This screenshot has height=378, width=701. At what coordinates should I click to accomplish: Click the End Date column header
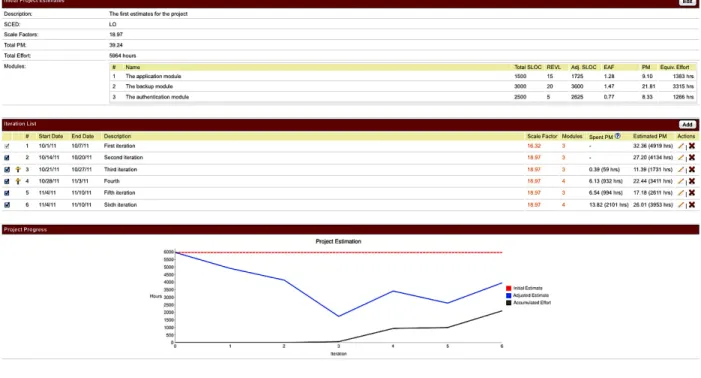pyautogui.click(x=83, y=136)
